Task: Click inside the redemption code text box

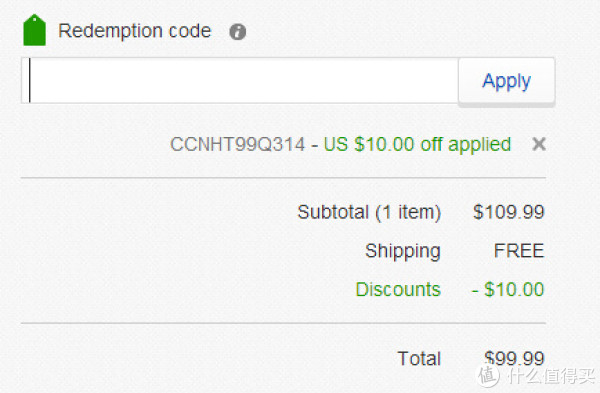Action: 240,80
